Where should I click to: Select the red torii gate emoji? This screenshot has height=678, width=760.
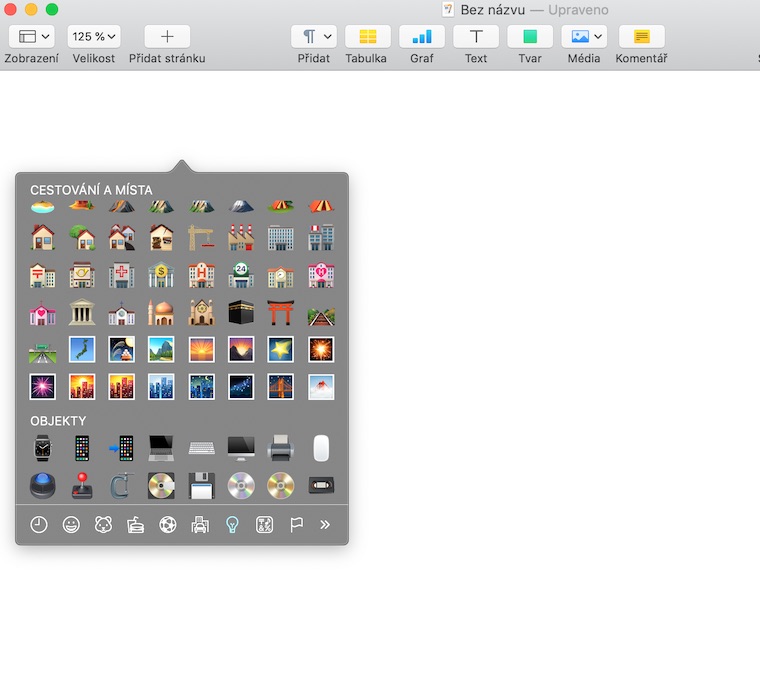(281, 312)
